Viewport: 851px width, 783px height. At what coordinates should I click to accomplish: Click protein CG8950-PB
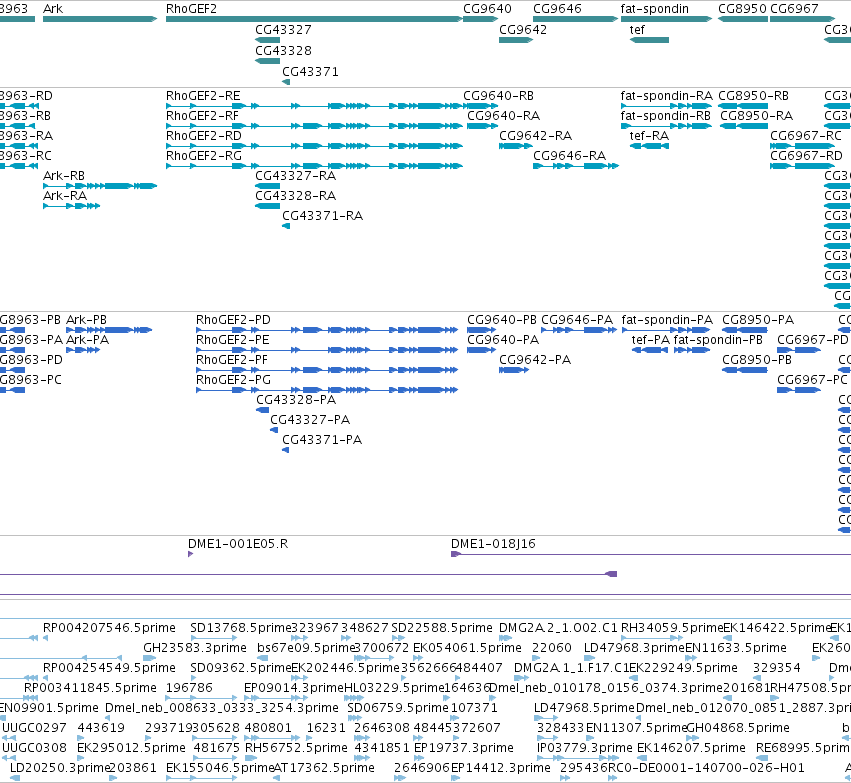coord(757,360)
